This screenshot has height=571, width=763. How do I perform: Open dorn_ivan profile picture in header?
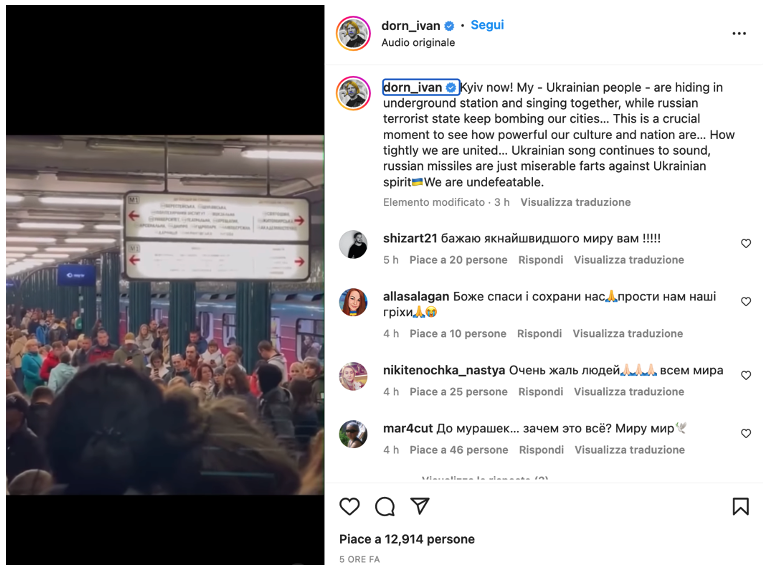[353, 33]
